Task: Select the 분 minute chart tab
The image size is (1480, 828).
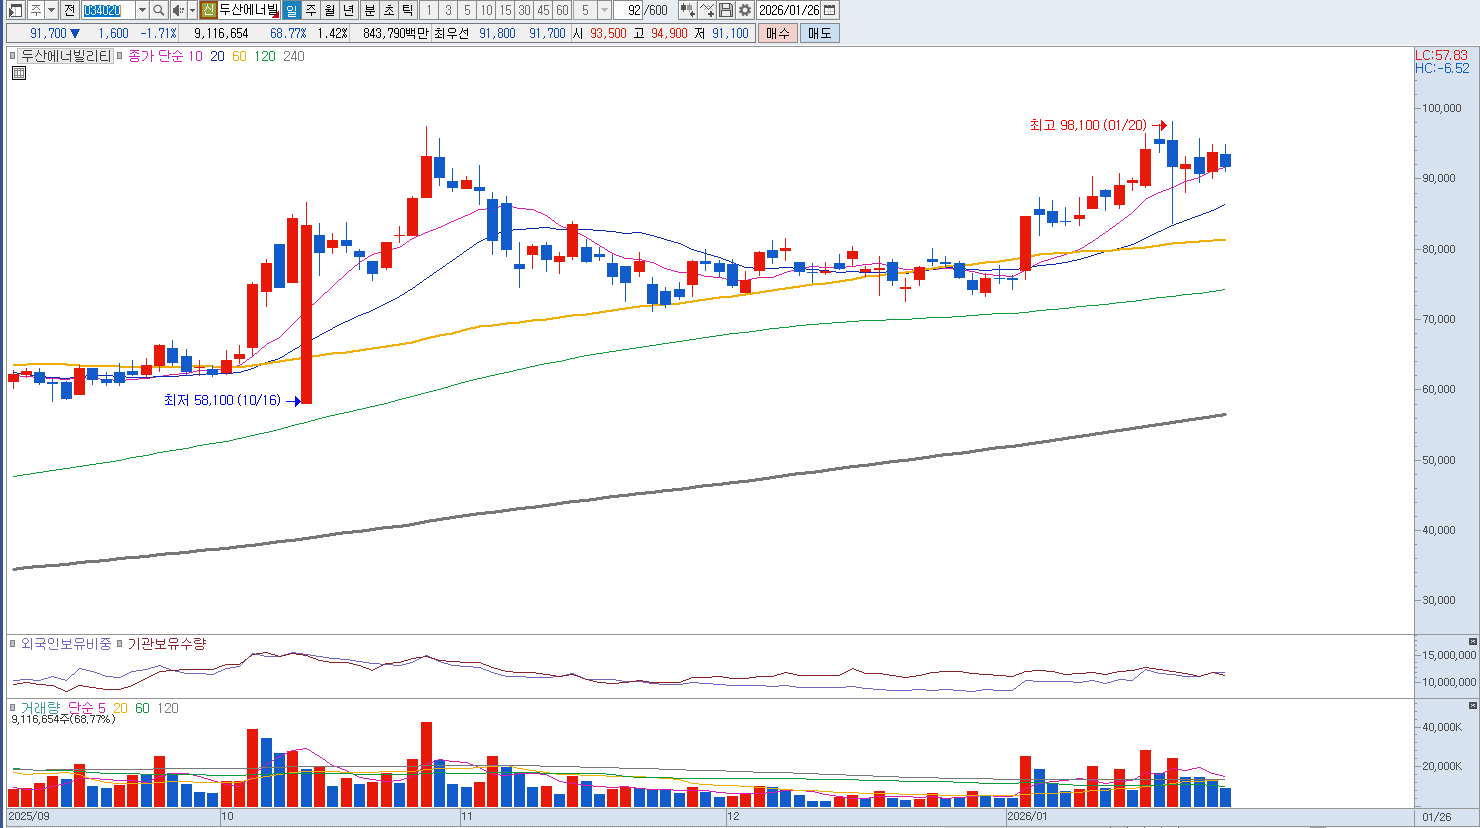Action: click(x=369, y=10)
